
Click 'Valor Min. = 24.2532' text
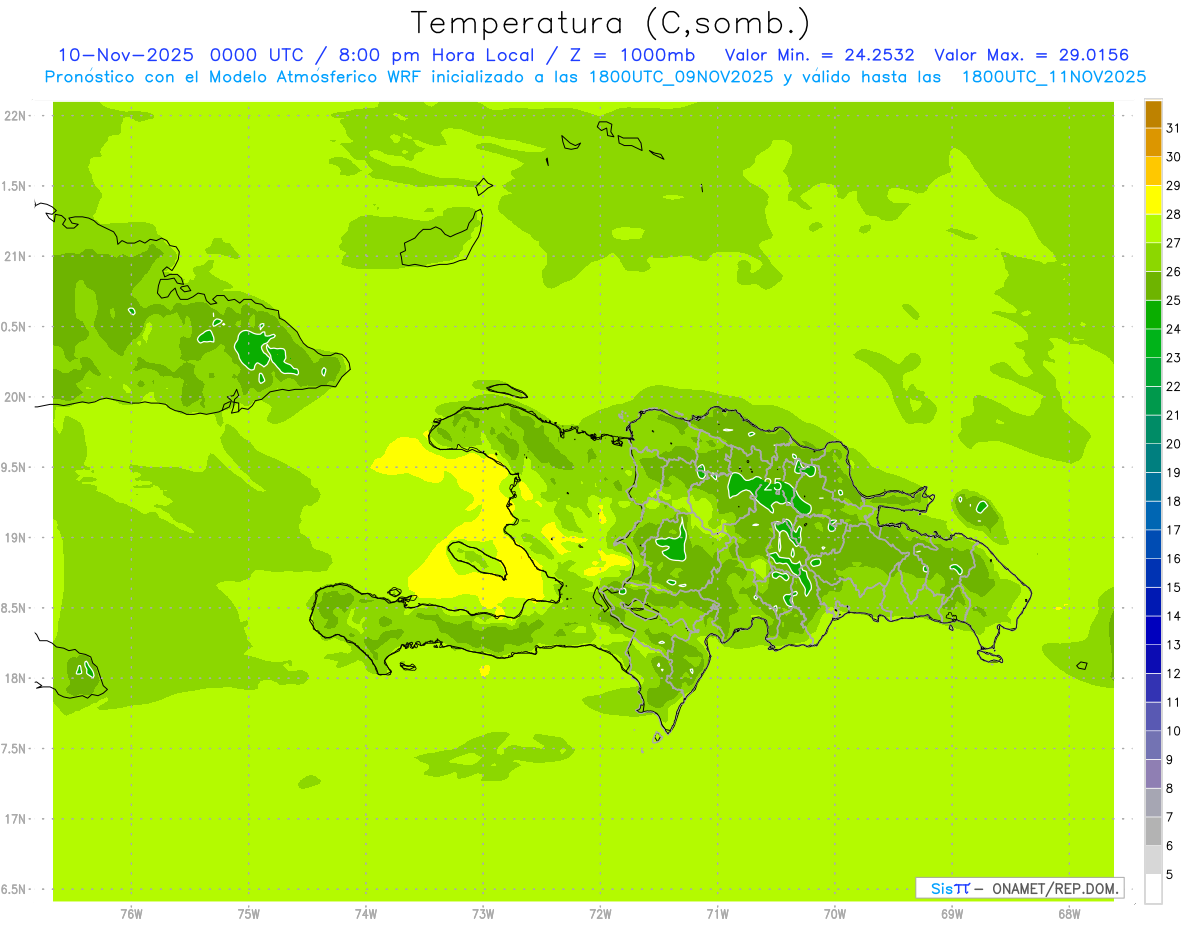click(x=820, y=55)
